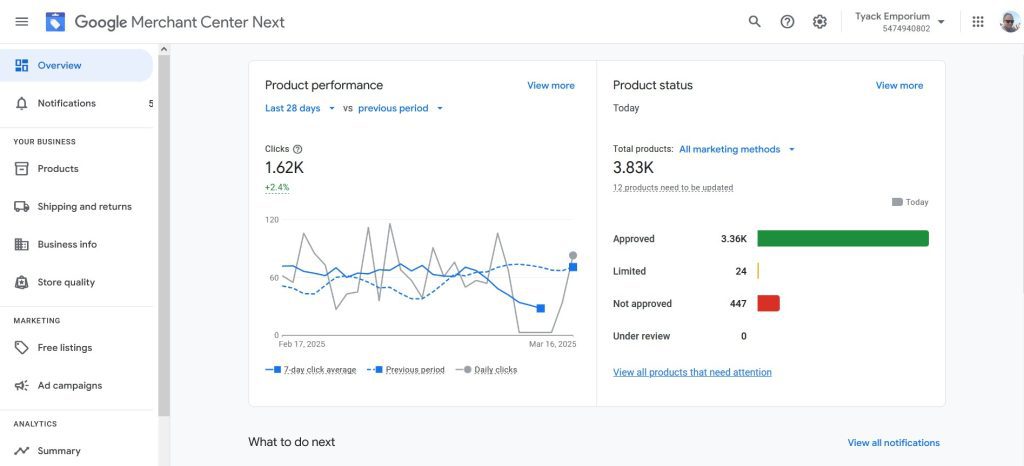Click the user profile avatar
This screenshot has width=1024, height=466.
click(x=1009, y=22)
